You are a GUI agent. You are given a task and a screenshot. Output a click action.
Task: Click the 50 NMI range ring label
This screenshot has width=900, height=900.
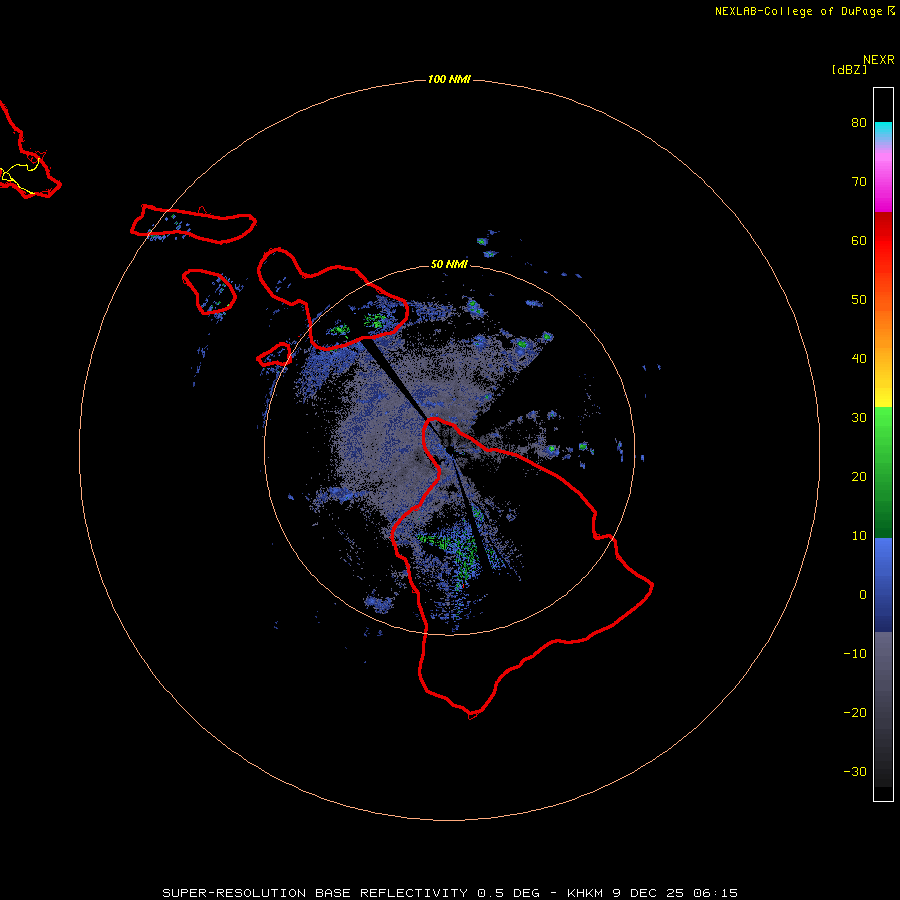(x=449, y=264)
